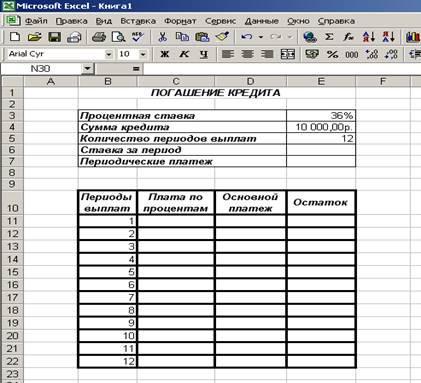Paste from the clipboard icon

[202, 37]
